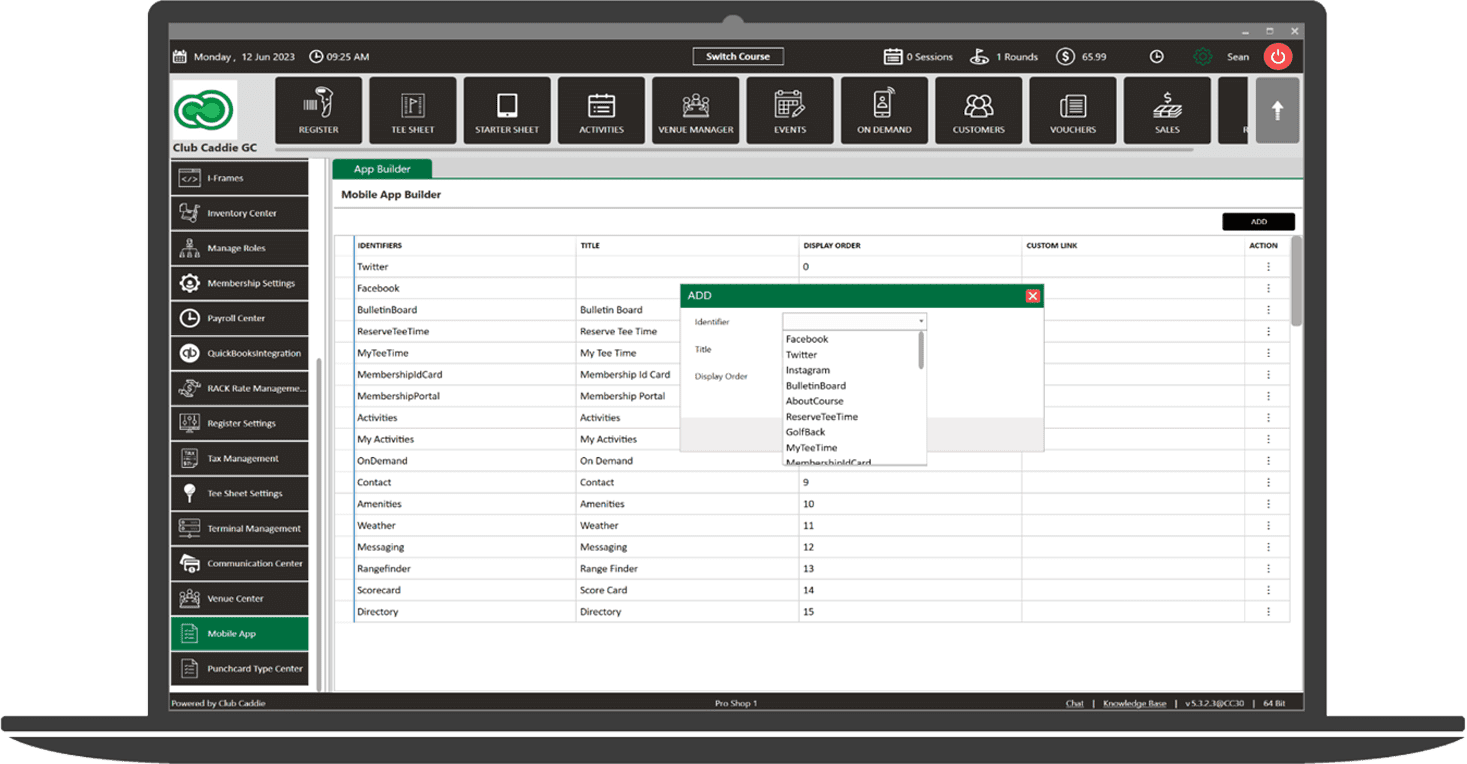
Task: Close the ADD dialog
Action: coord(1032,296)
